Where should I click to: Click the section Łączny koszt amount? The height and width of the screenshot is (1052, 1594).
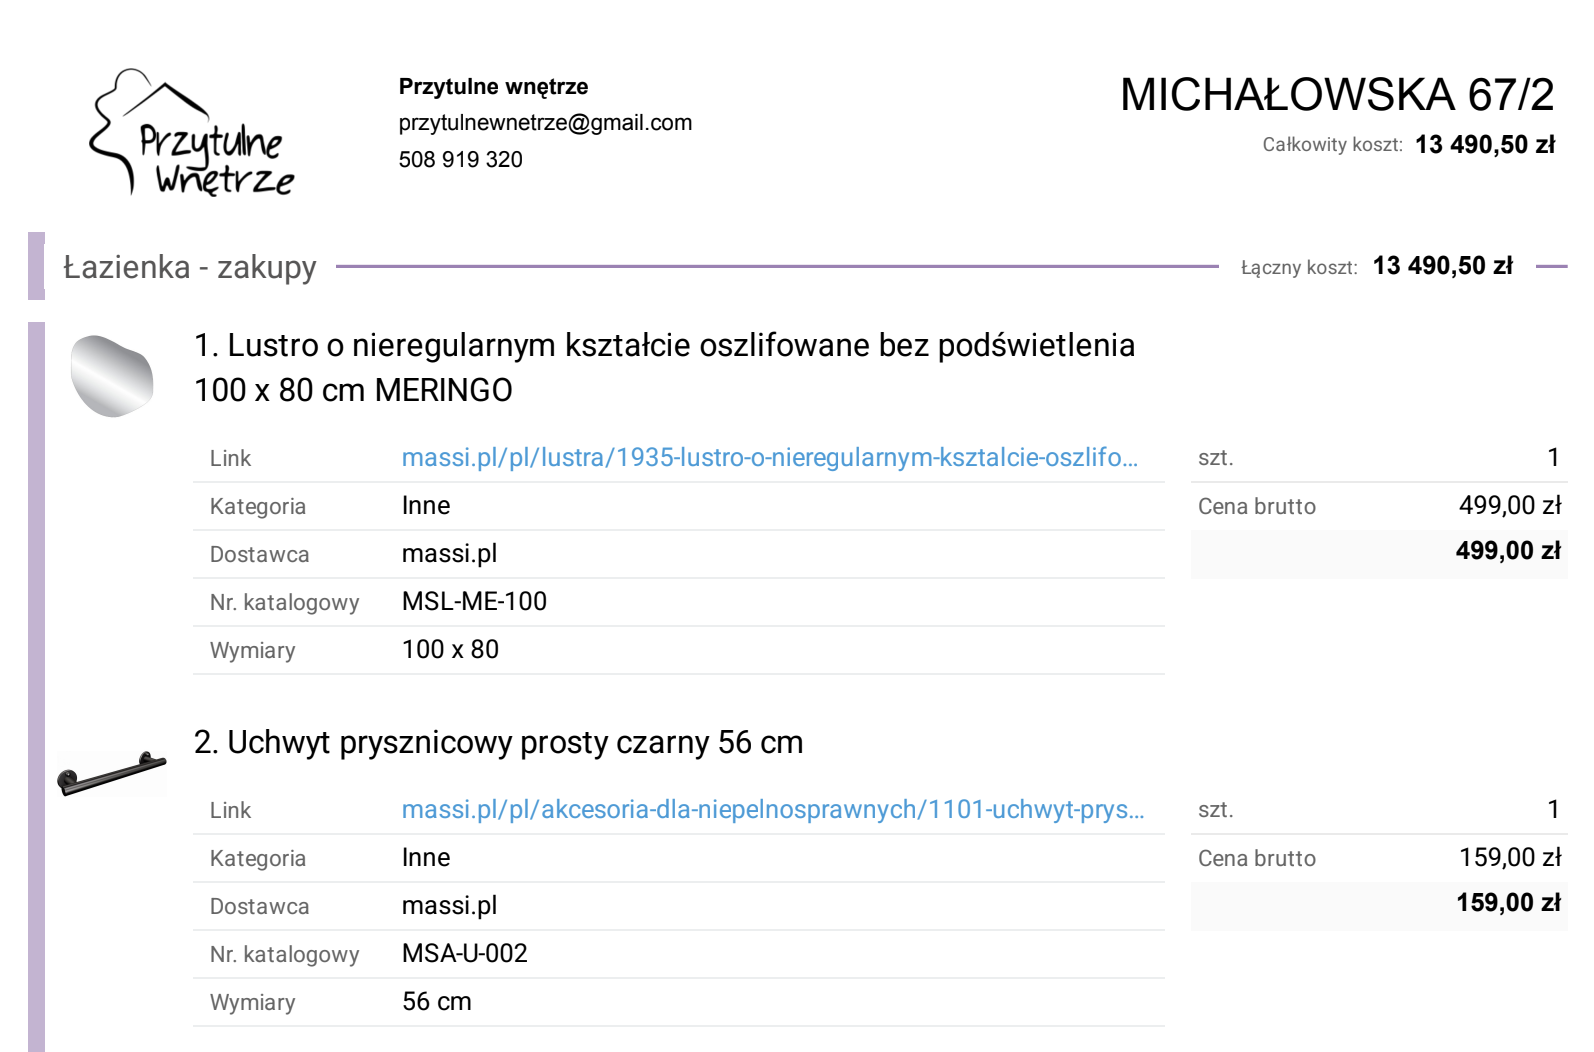click(1442, 266)
